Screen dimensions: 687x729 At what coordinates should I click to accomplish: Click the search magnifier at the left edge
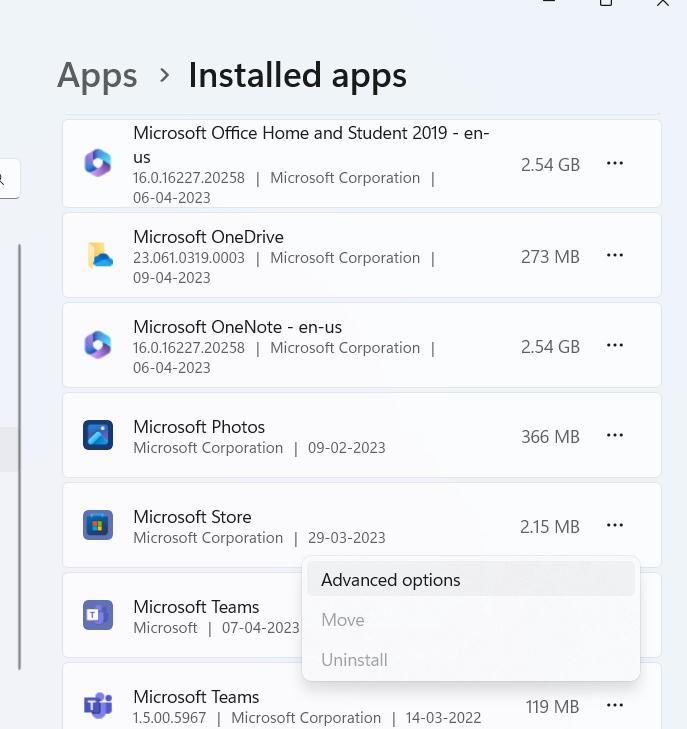3,179
